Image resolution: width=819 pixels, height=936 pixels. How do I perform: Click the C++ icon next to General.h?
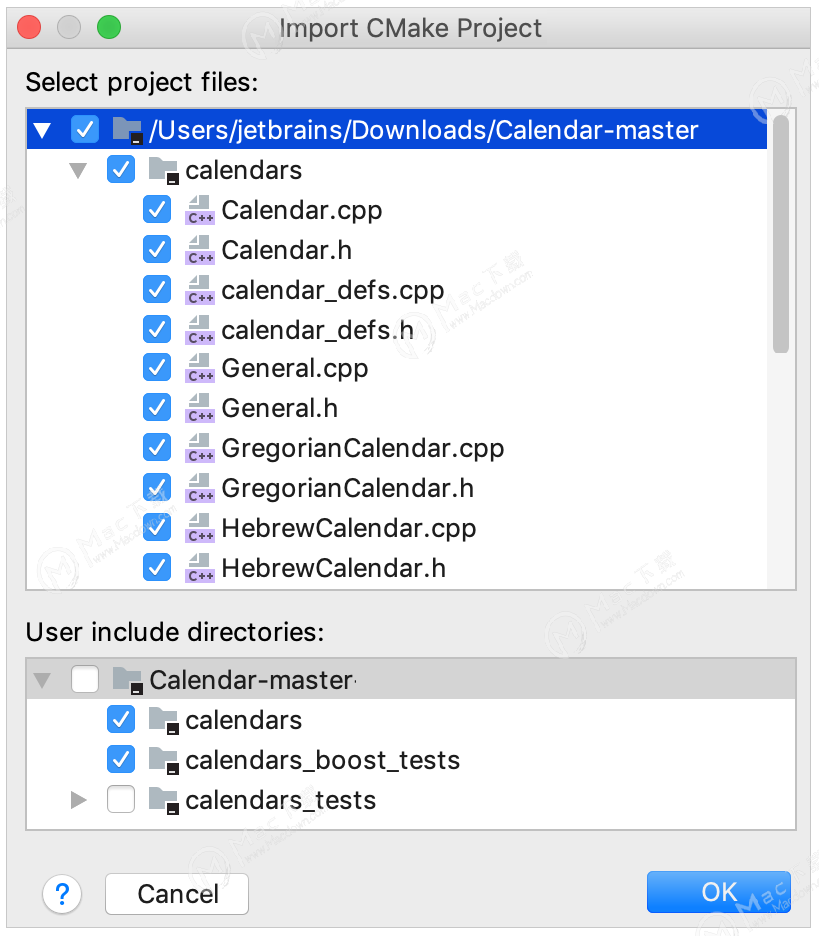[x=200, y=408]
